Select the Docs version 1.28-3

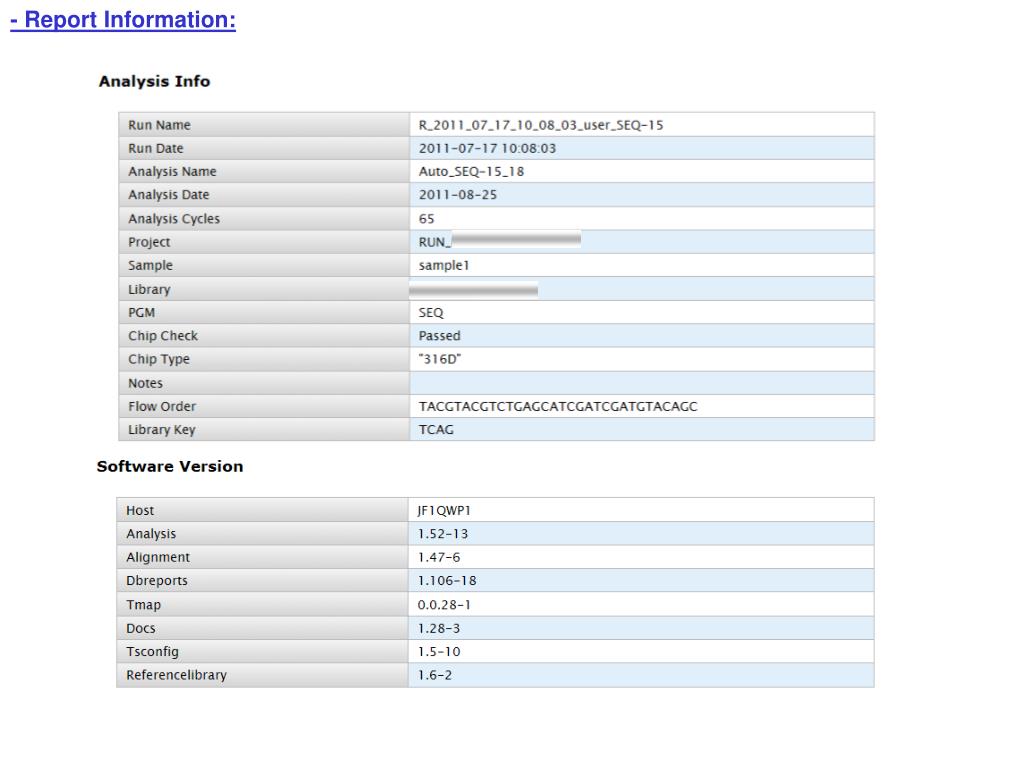click(x=439, y=628)
